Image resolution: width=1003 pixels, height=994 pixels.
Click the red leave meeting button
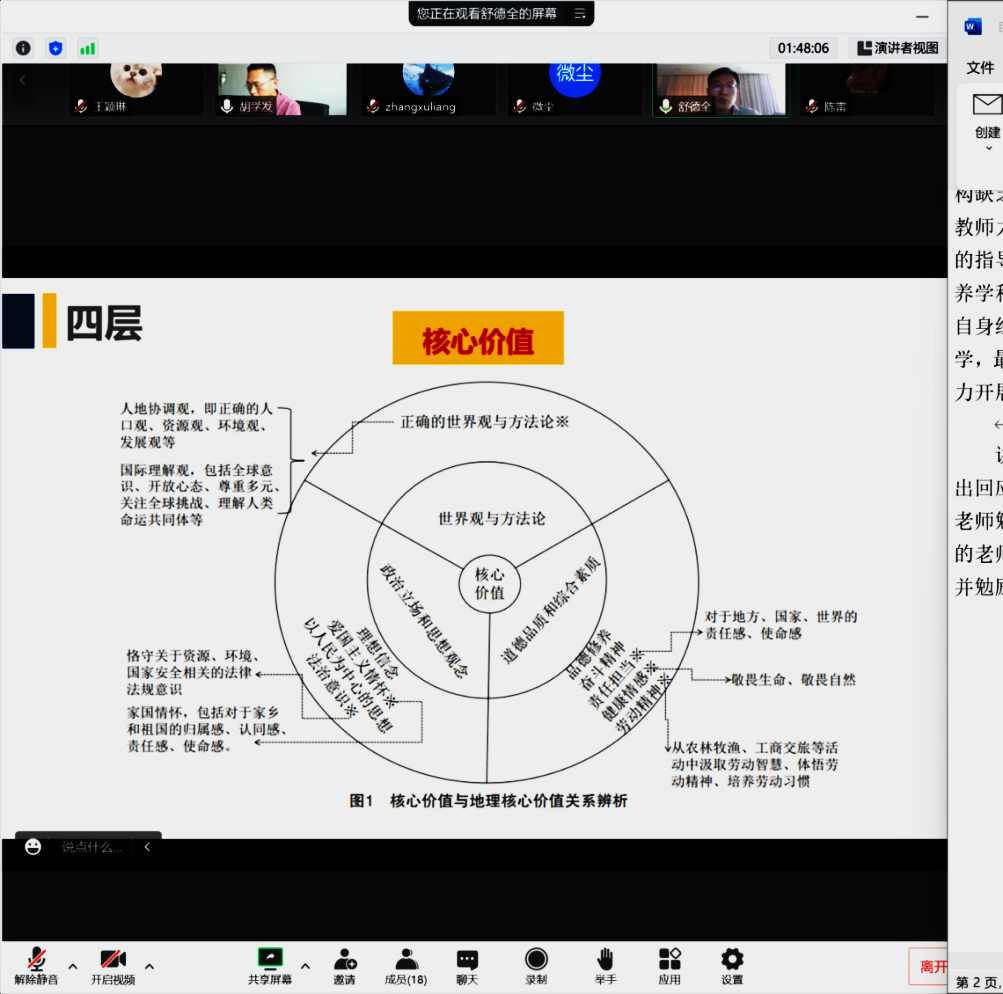point(929,967)
